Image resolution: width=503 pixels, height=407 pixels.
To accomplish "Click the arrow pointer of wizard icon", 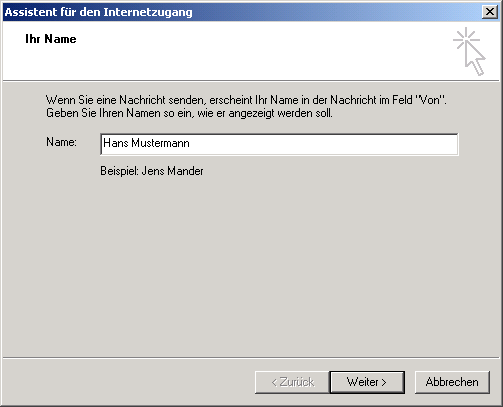I will coord(476,59).
